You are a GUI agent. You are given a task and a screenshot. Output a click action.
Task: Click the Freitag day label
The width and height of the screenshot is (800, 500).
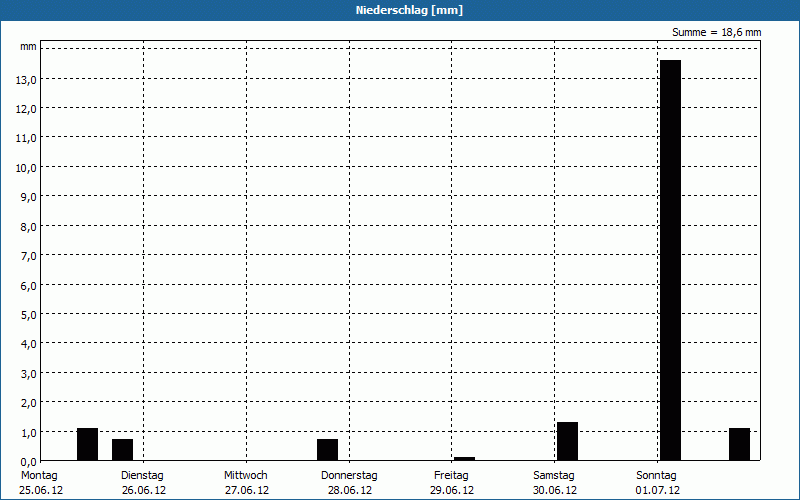(x=451, y=475)
